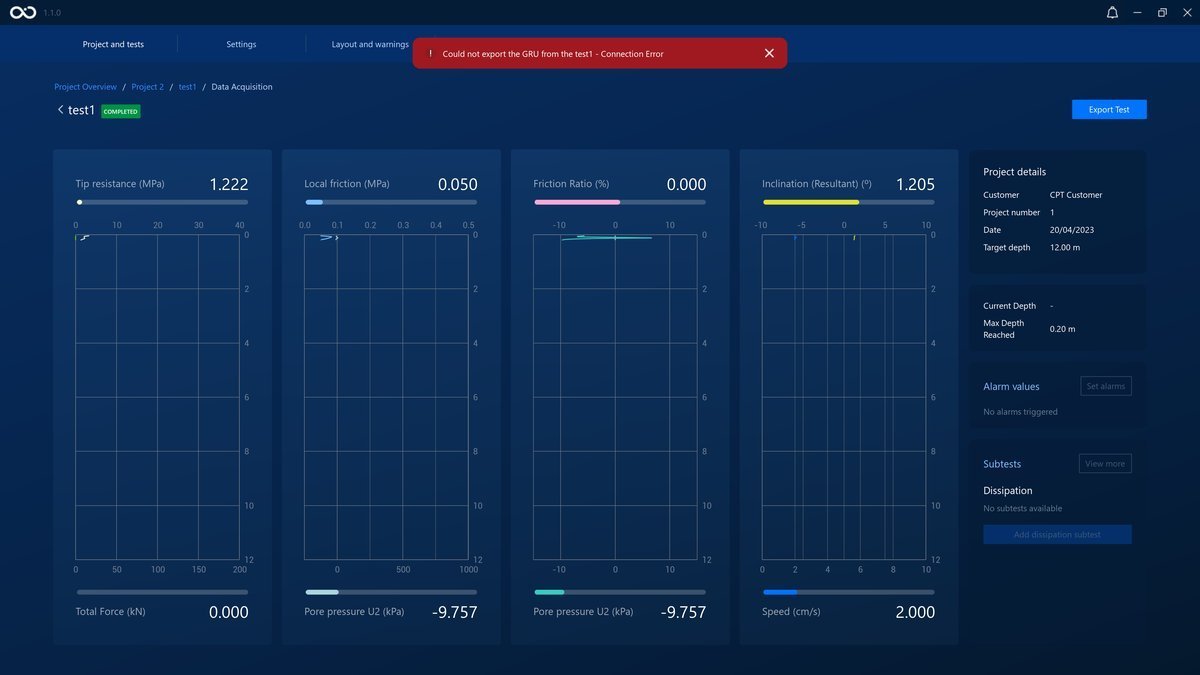Click the COMPLETED status badge

(x=121, y=111)
